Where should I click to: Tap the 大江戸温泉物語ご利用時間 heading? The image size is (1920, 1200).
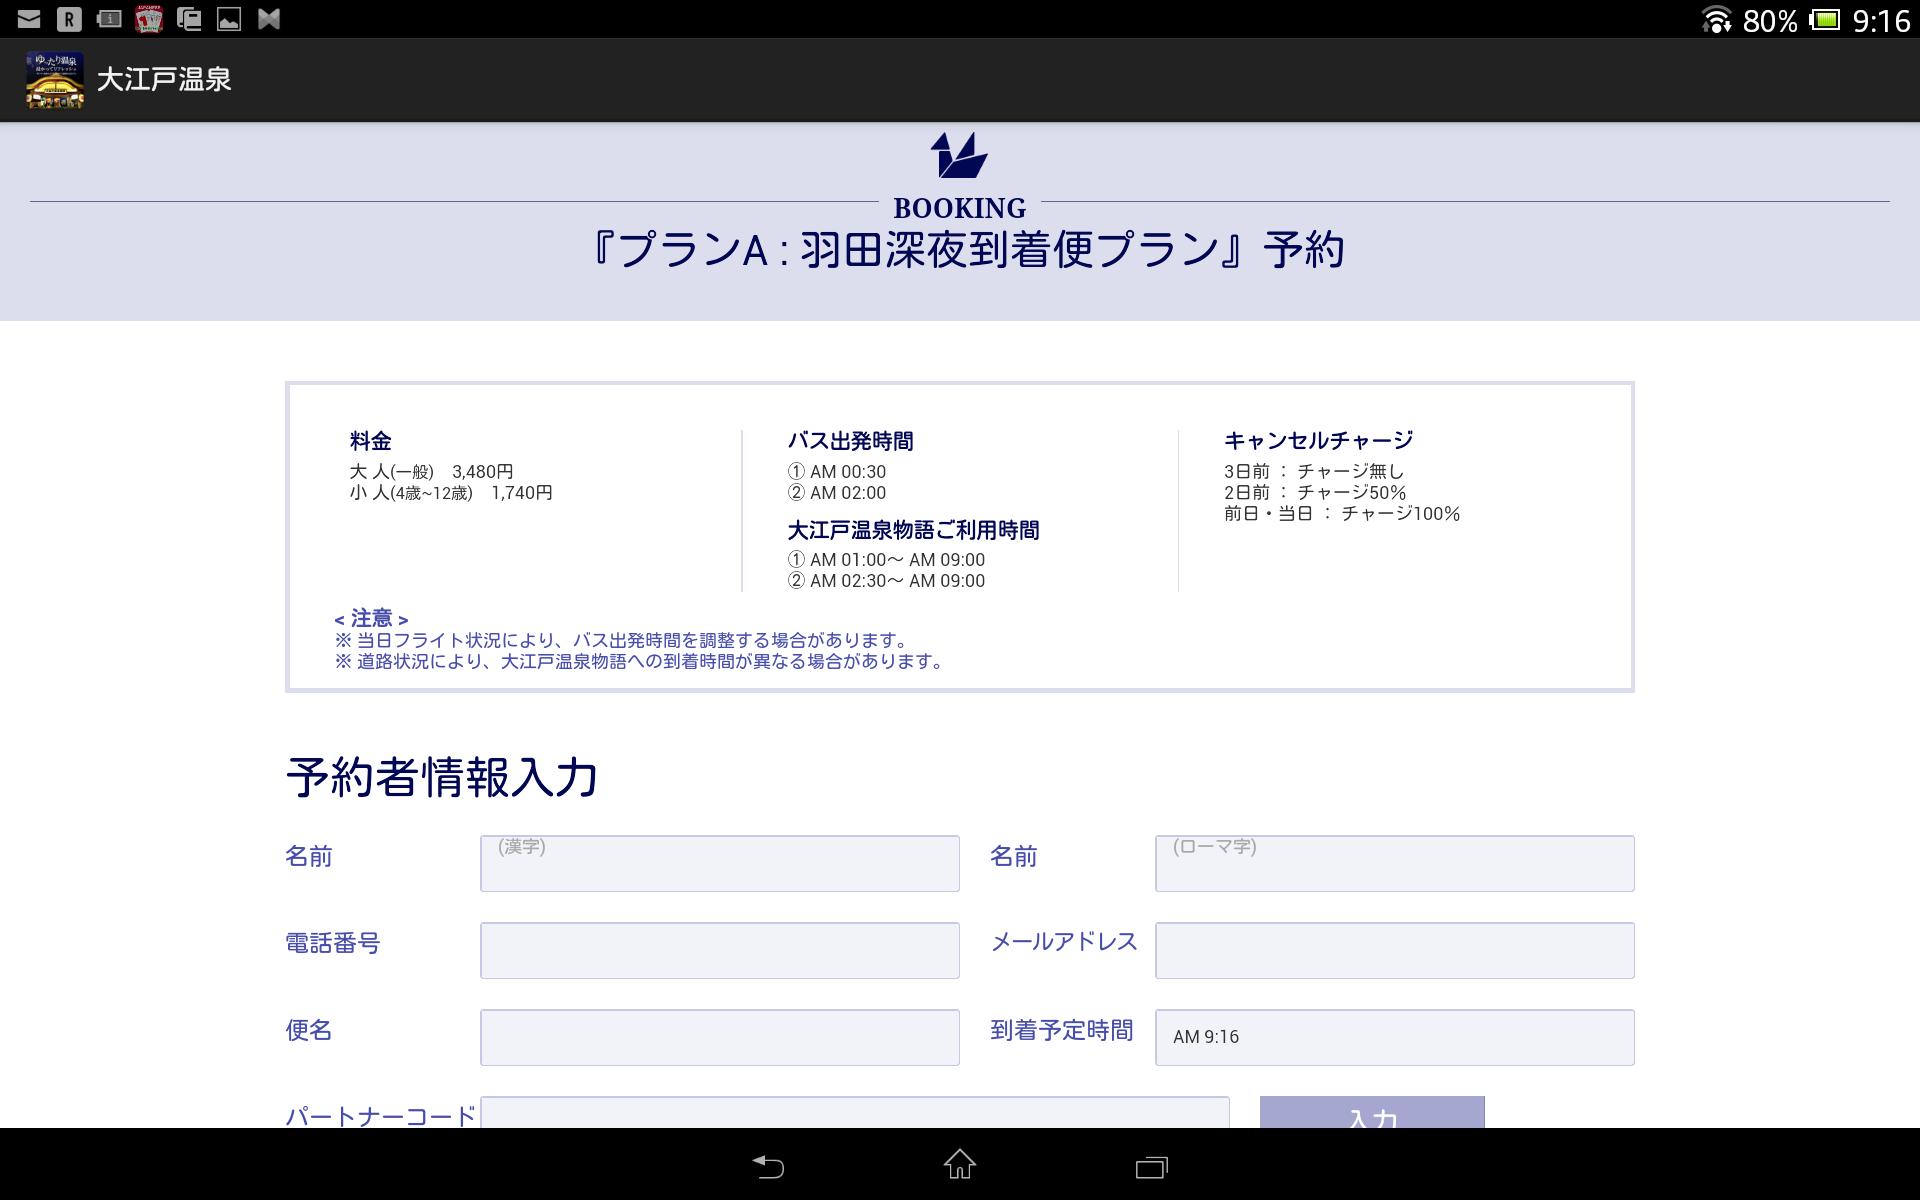914,530
